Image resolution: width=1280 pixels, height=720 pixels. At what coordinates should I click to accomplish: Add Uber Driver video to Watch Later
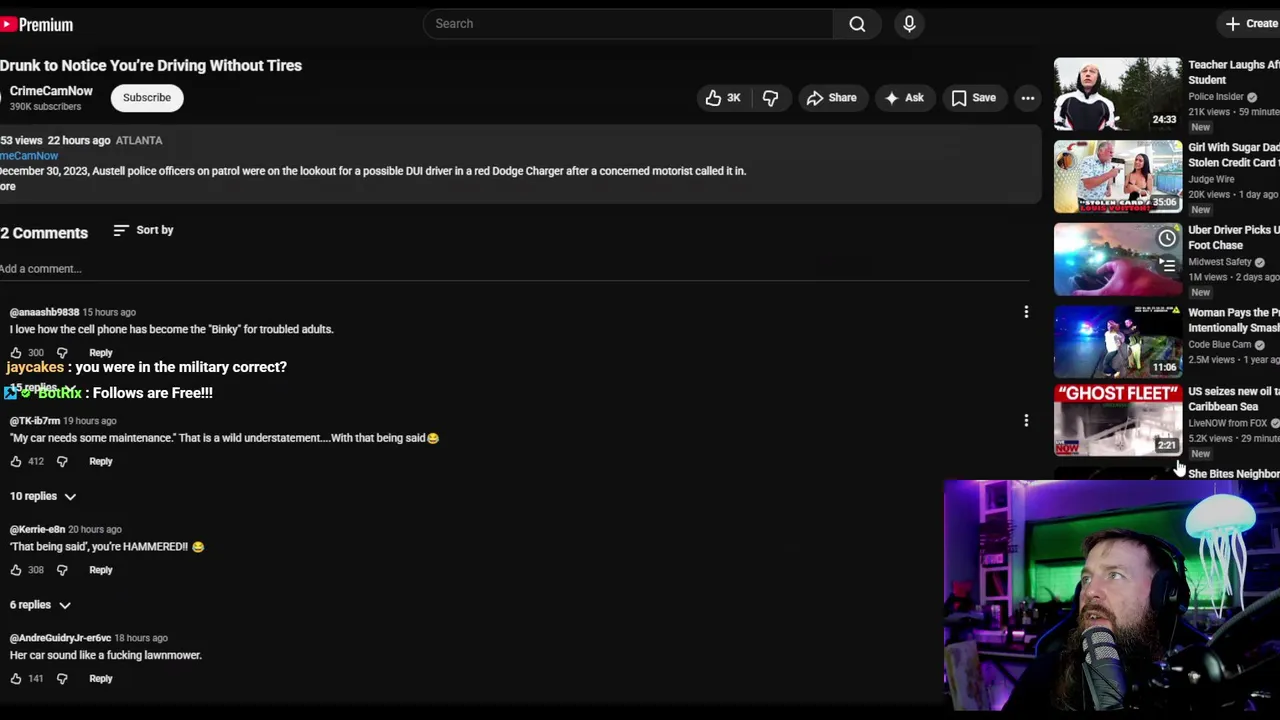pos(1167,239)
